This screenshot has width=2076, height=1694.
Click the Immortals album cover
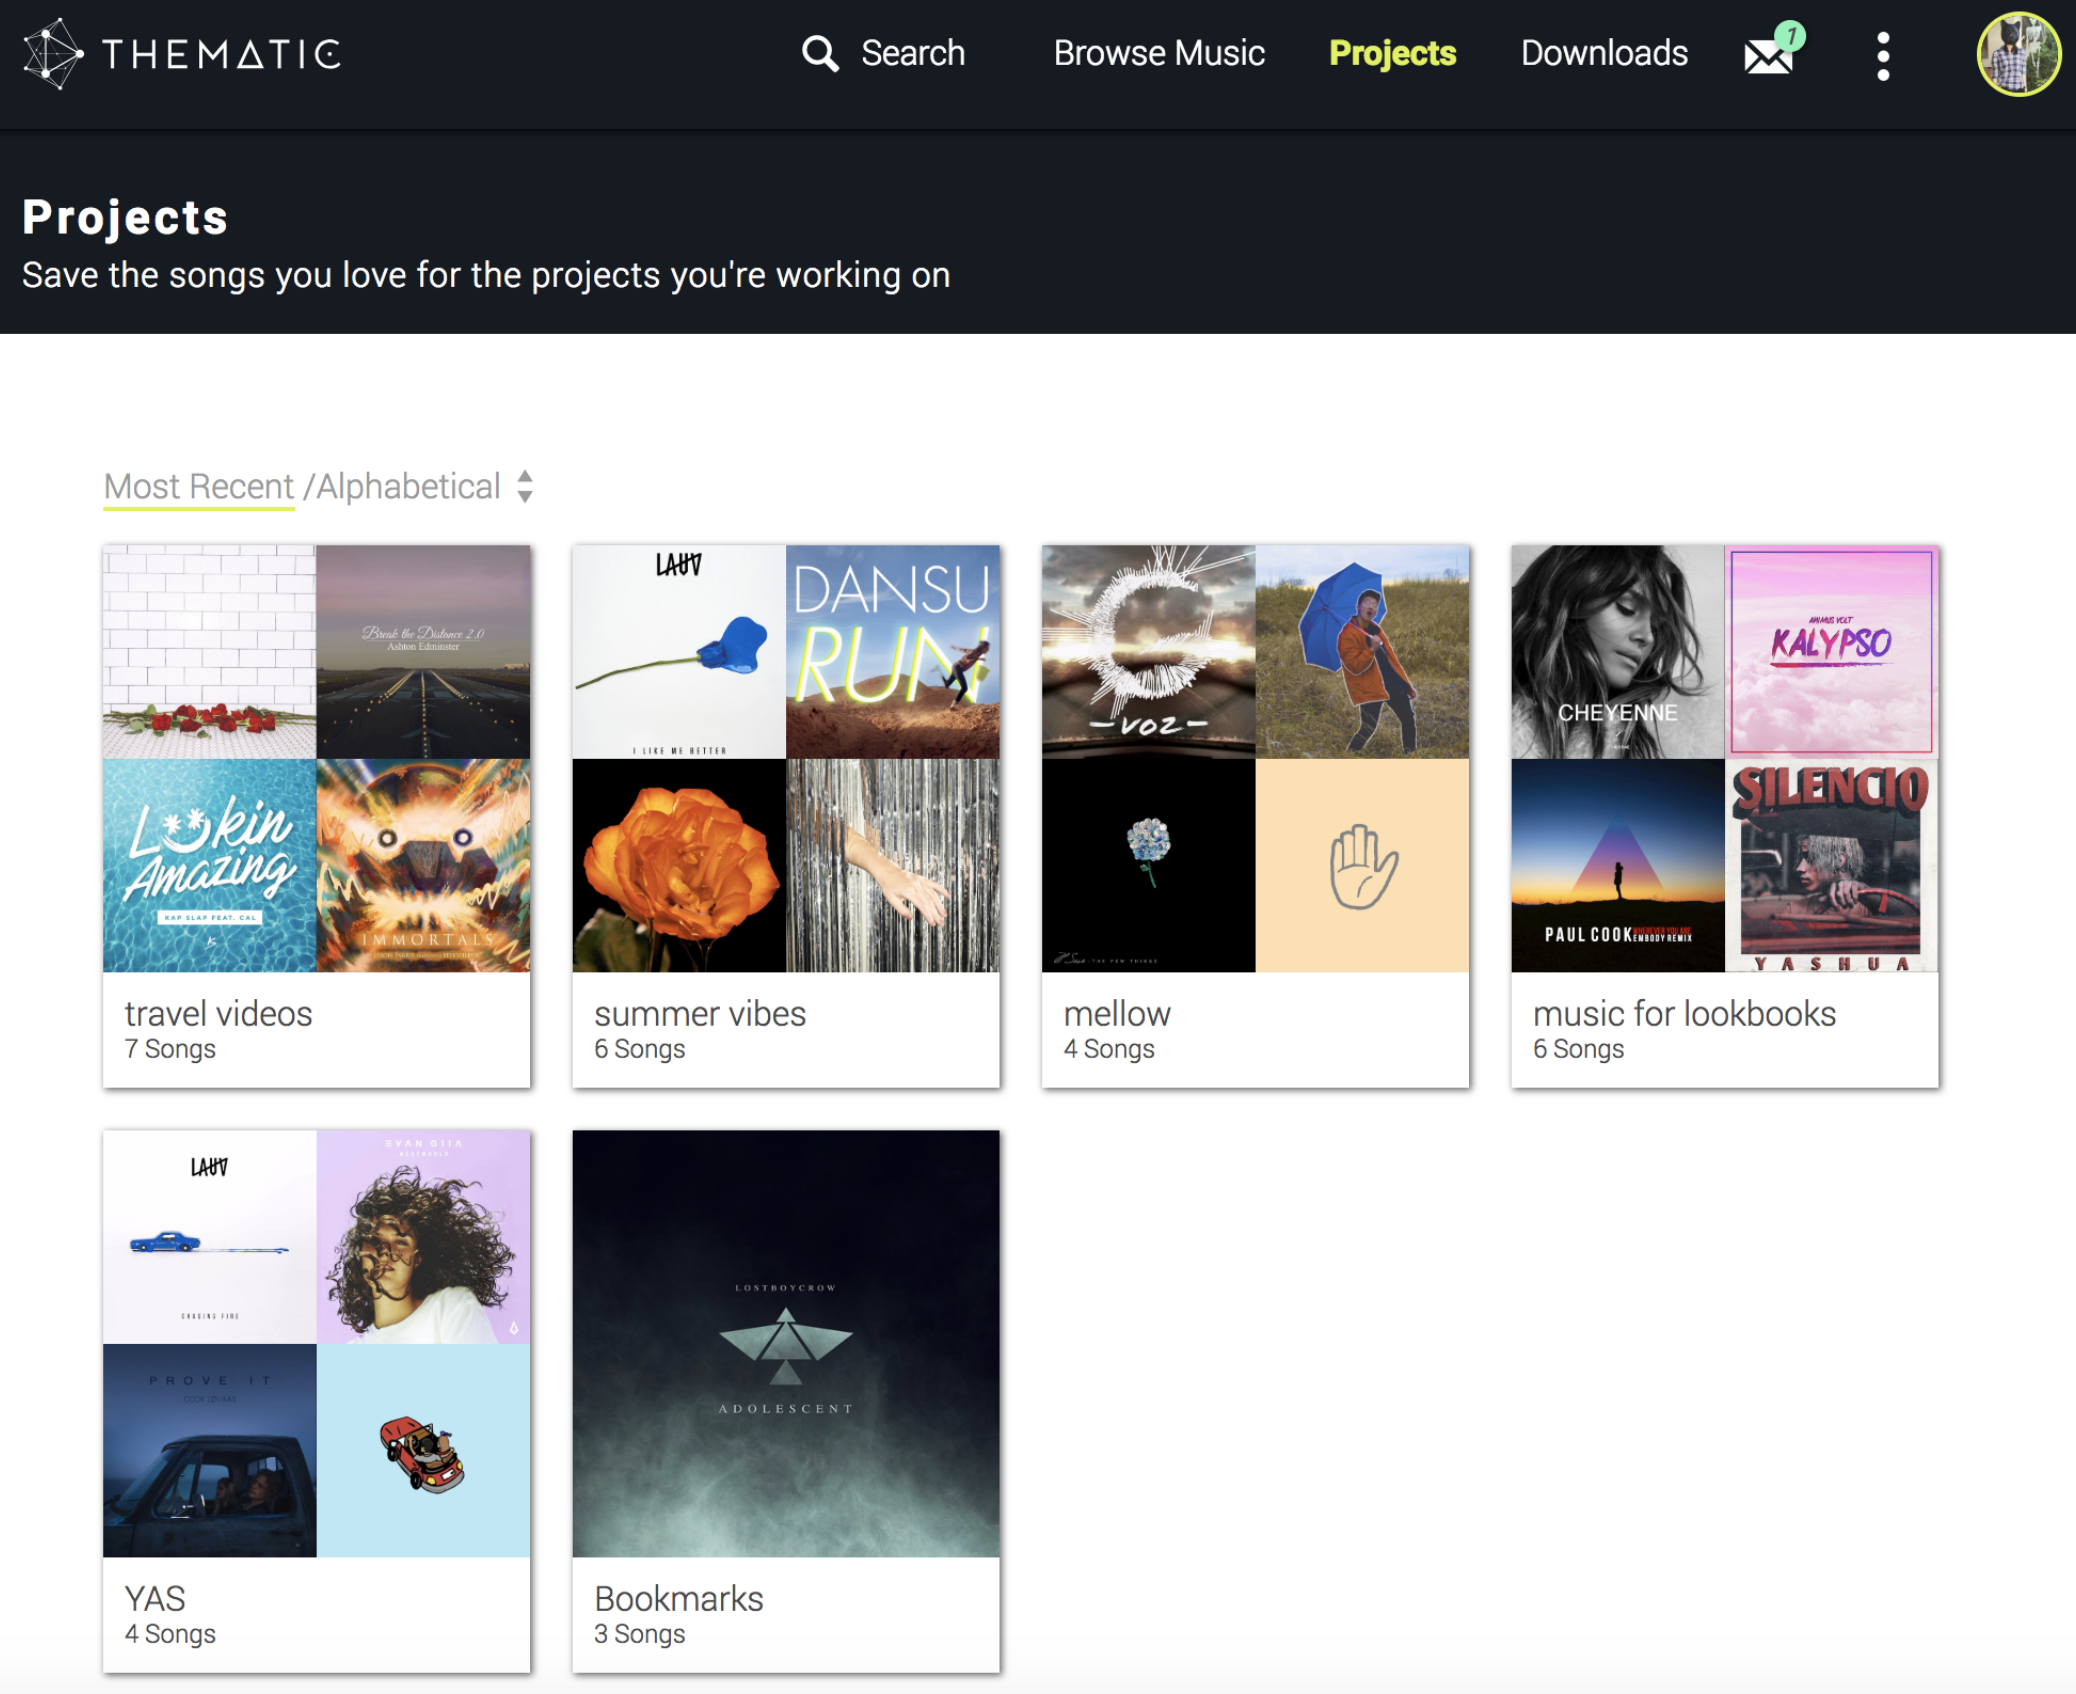coord(423,866)
